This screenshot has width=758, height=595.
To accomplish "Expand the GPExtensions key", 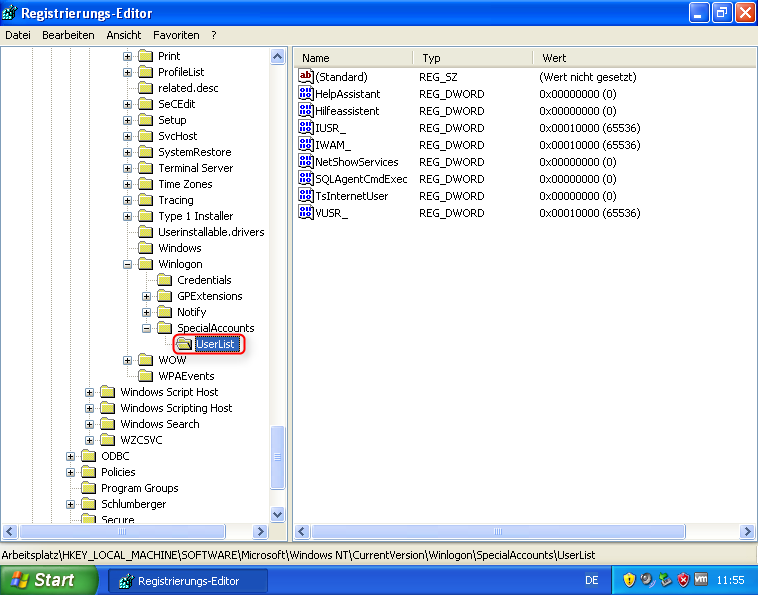I will click(x=146, y=296).
